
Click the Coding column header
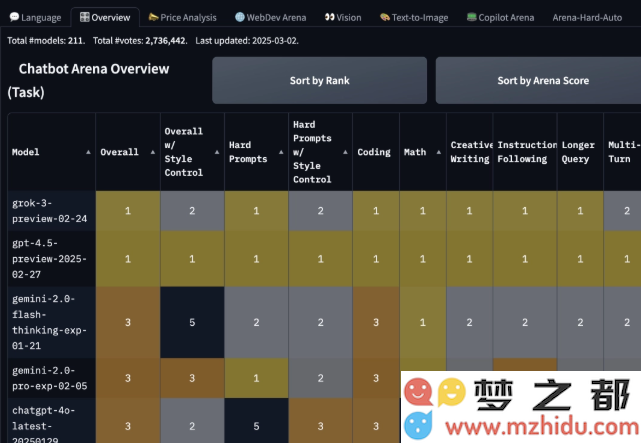pyautogui.click(x=376, y=152)
